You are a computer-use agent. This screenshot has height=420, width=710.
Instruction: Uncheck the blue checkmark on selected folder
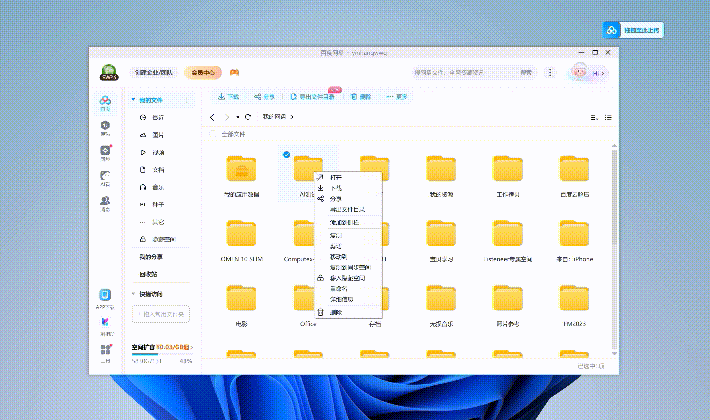click(x=287, y=155)
